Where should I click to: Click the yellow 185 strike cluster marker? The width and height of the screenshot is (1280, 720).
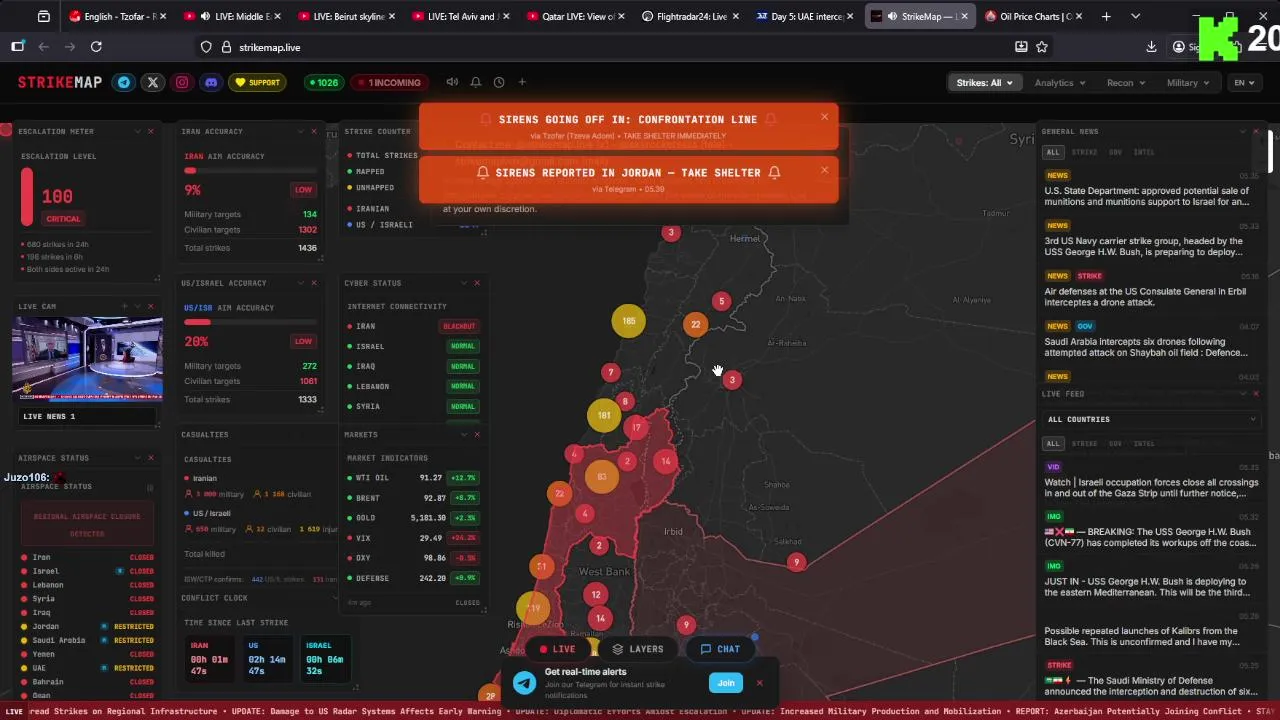628,321
